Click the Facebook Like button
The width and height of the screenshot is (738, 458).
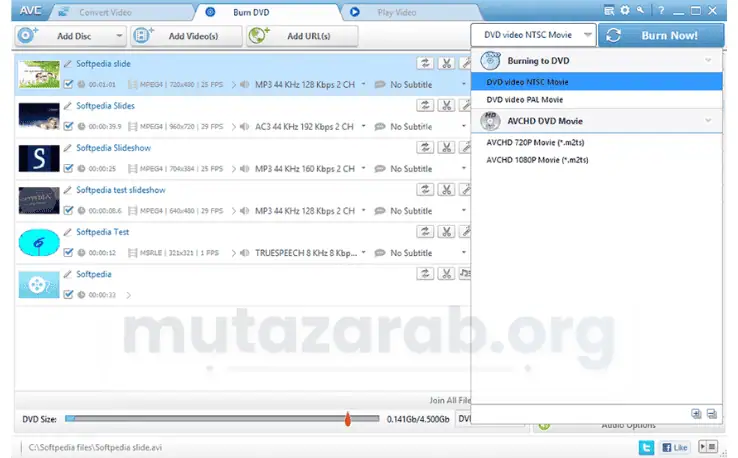pyautogui.click(x=674, y=447)
